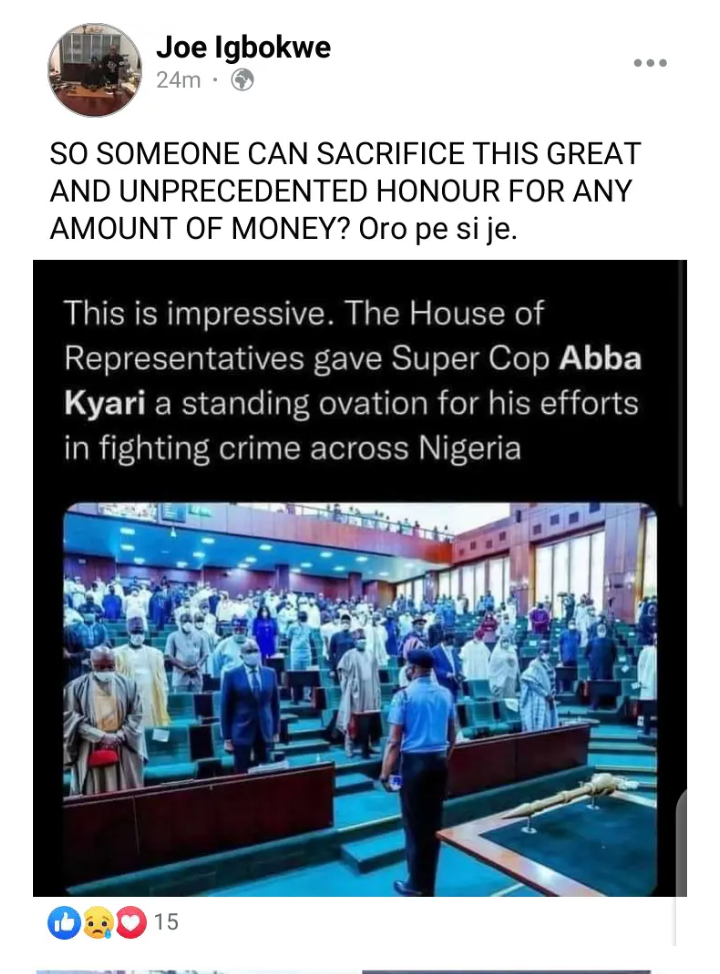The height and width of the screenshot is (974, 720).
Task: Open the post via the 24m timestamp
Action: coord(178,80)
